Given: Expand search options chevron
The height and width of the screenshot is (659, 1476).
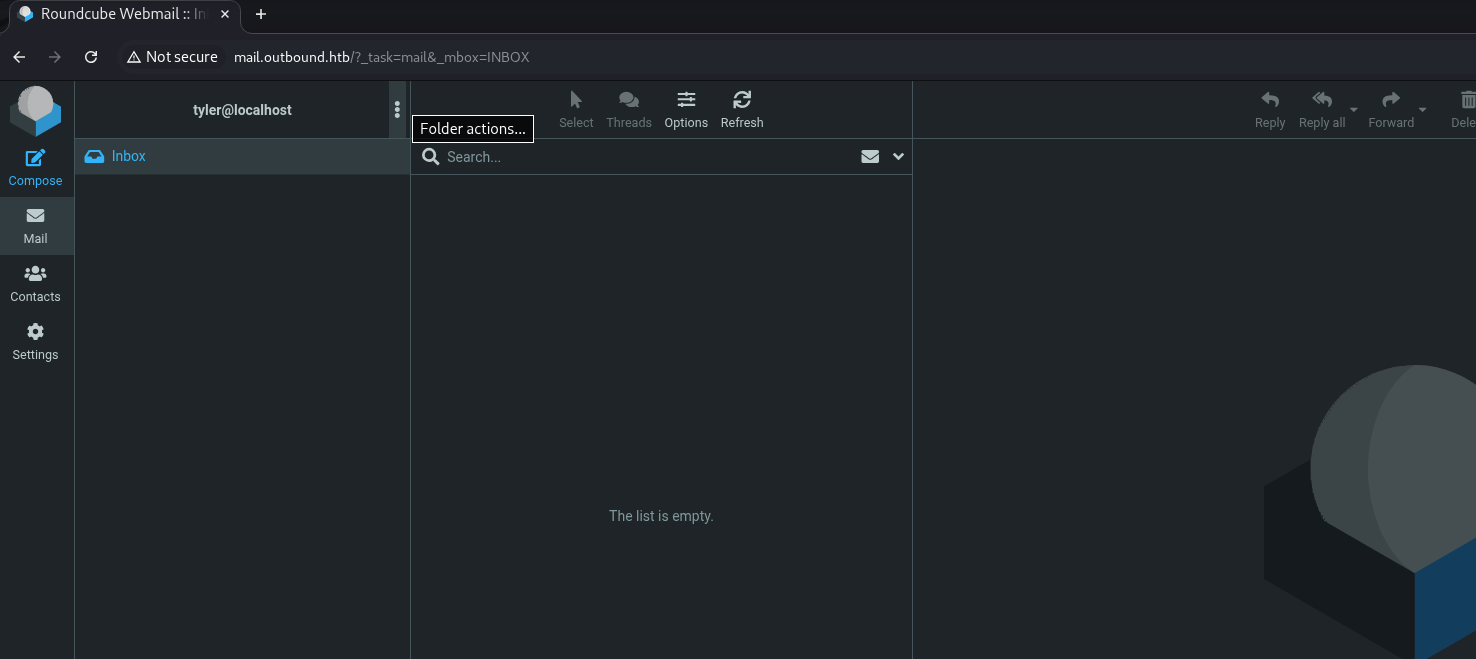Looking at the screenshot, I should (x=898, y=157).
